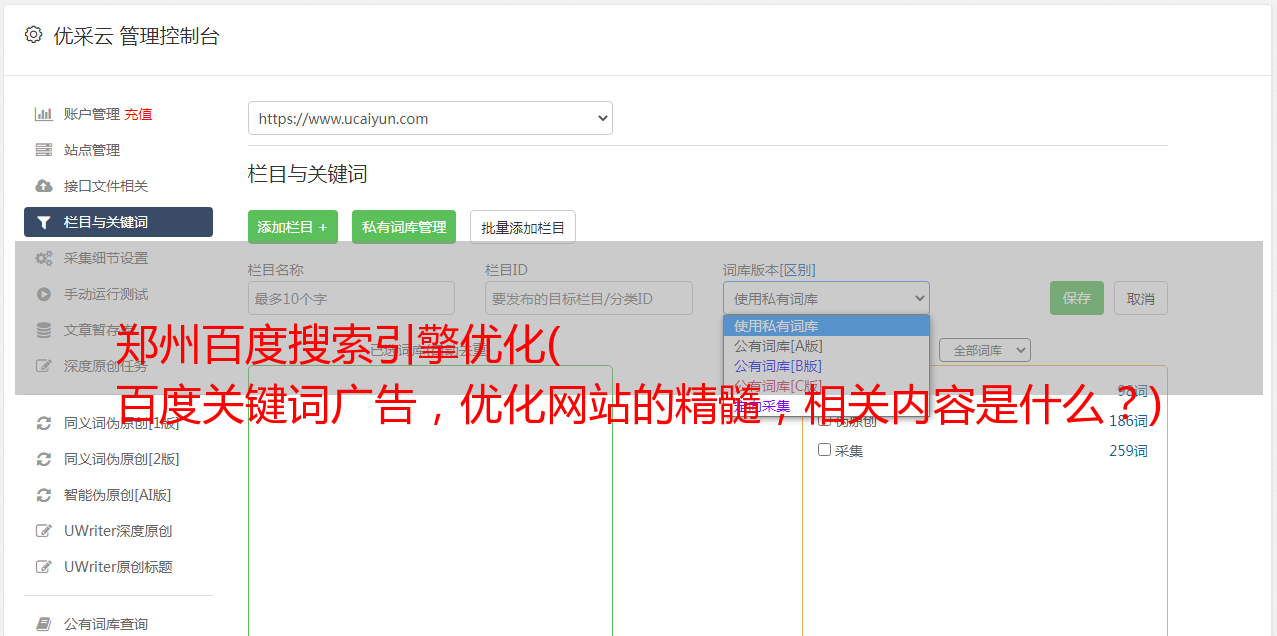Image resolution: width=1277 pixels, height=636 pixels.
Task: Check the 采集 checkbox
Action: pyautogui.click(x=825, y=450)
